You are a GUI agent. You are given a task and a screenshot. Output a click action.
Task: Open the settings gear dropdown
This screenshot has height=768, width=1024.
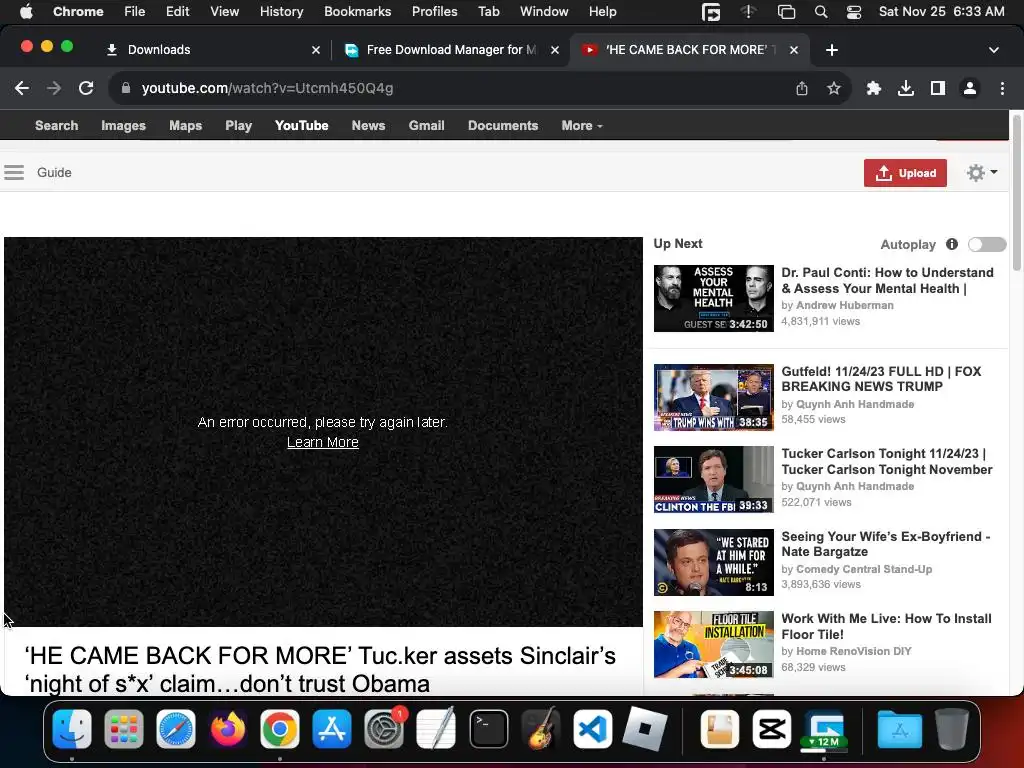point(982,172)
